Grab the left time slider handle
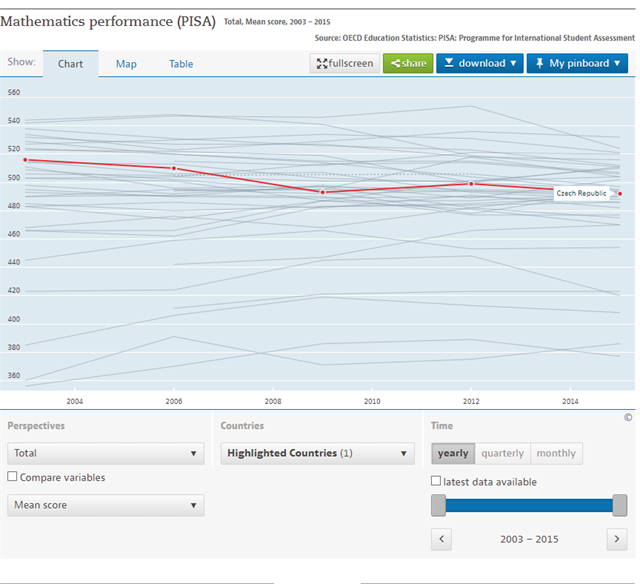The height and width of the screenshot is (584, 640). click(x=438, y=506)
